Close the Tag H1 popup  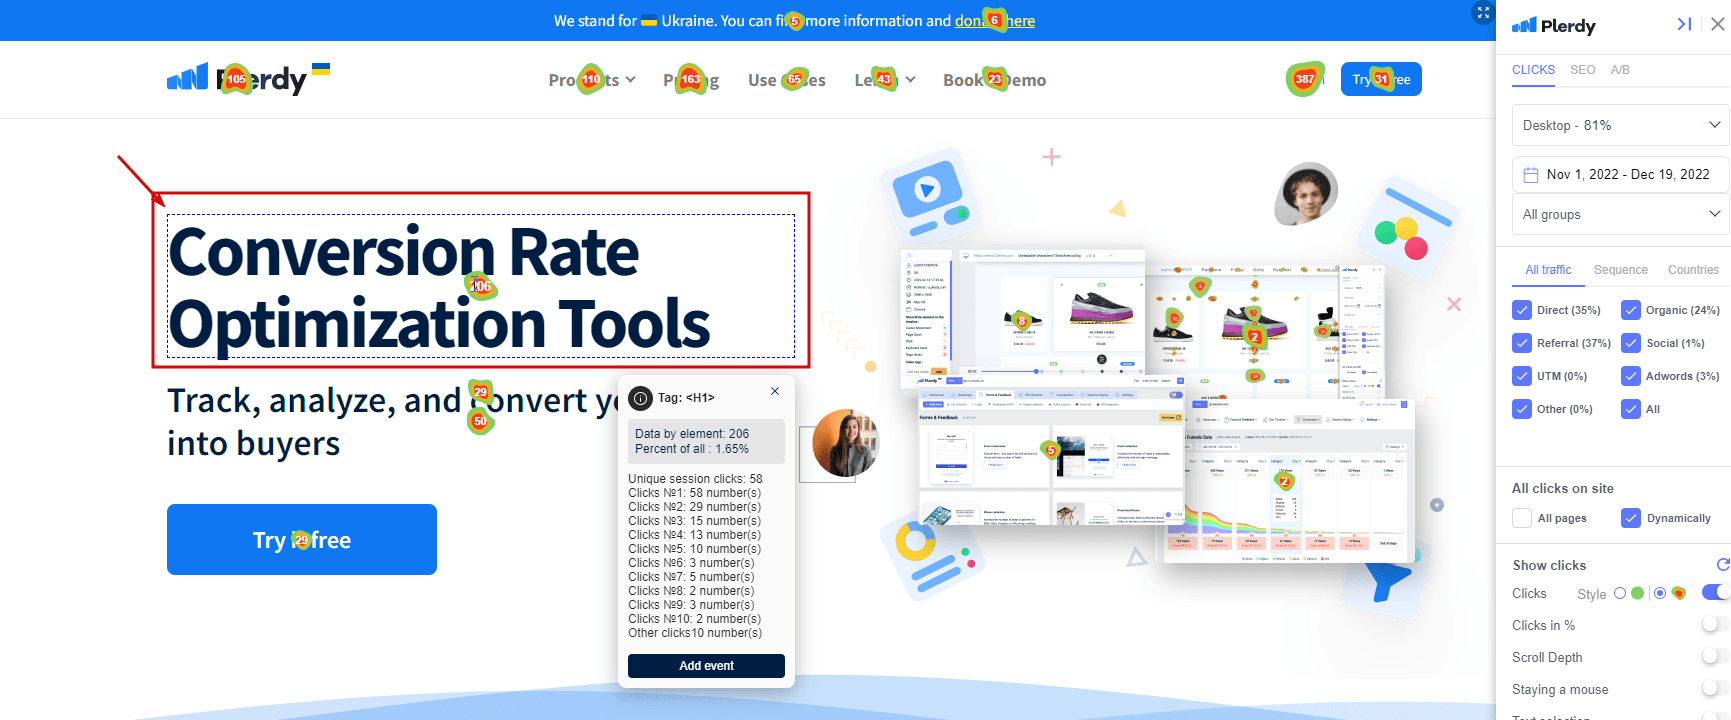pos(775,391)
